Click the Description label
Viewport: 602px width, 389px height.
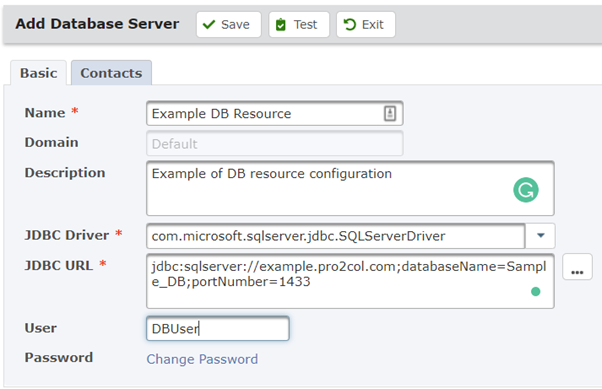pos(65,173)
